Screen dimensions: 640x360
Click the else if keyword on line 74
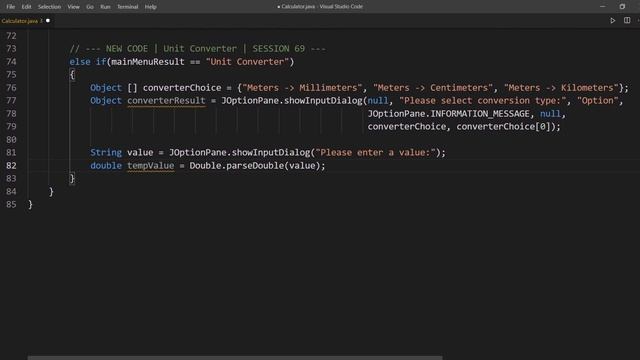[x=88, y=62]
